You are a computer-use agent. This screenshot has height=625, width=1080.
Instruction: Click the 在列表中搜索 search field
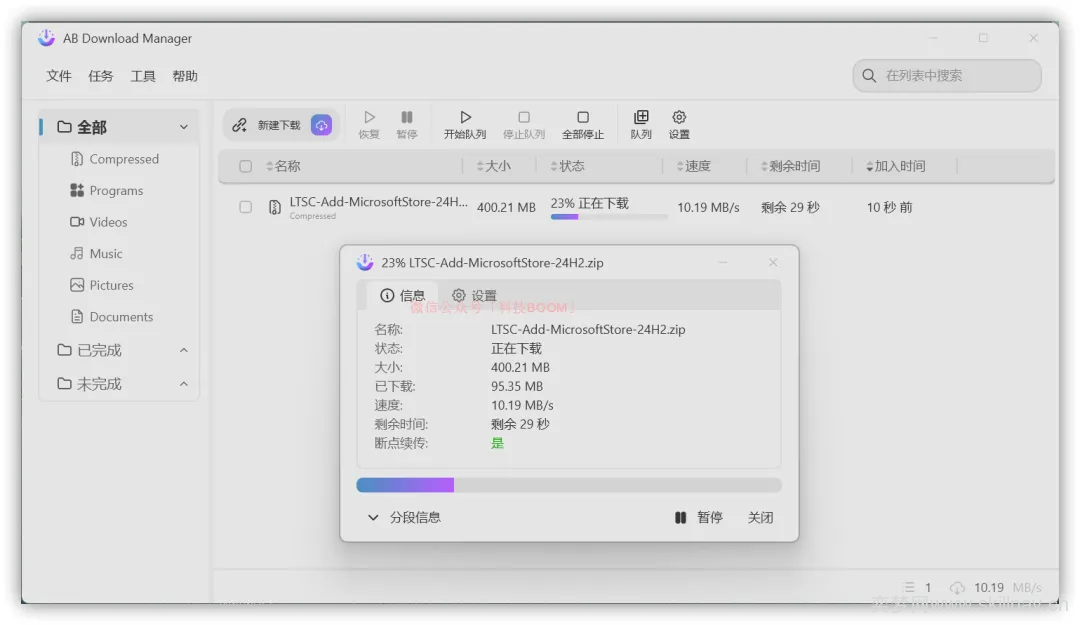point(947,76)
